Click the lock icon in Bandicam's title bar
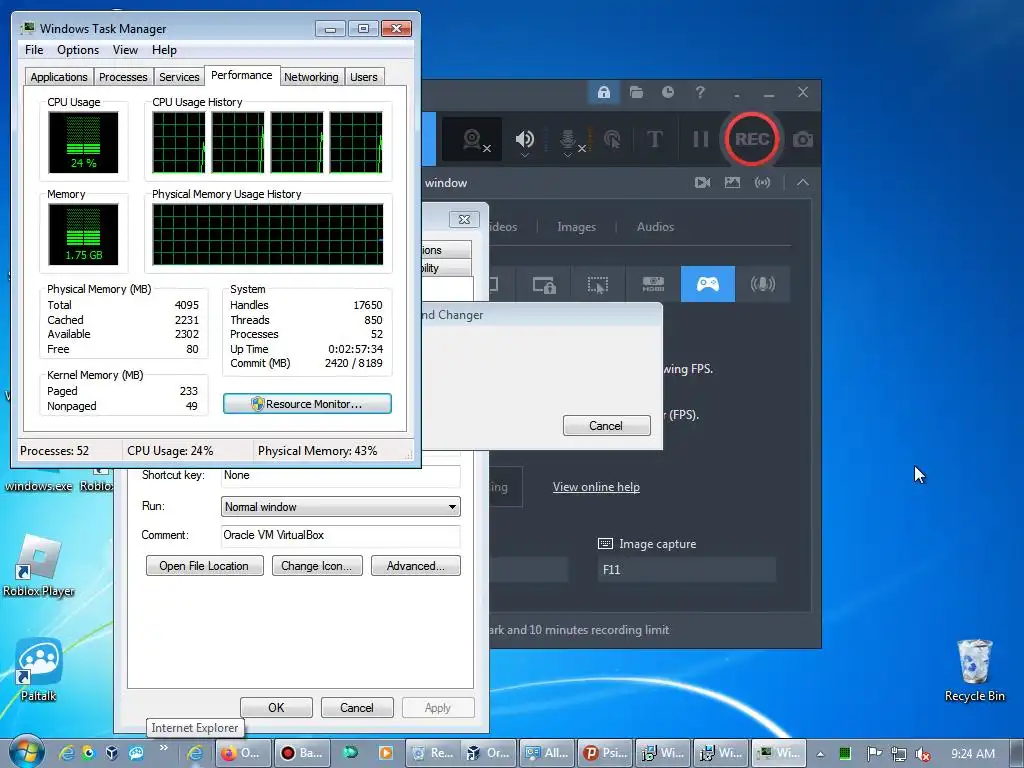 click(603, 92)
